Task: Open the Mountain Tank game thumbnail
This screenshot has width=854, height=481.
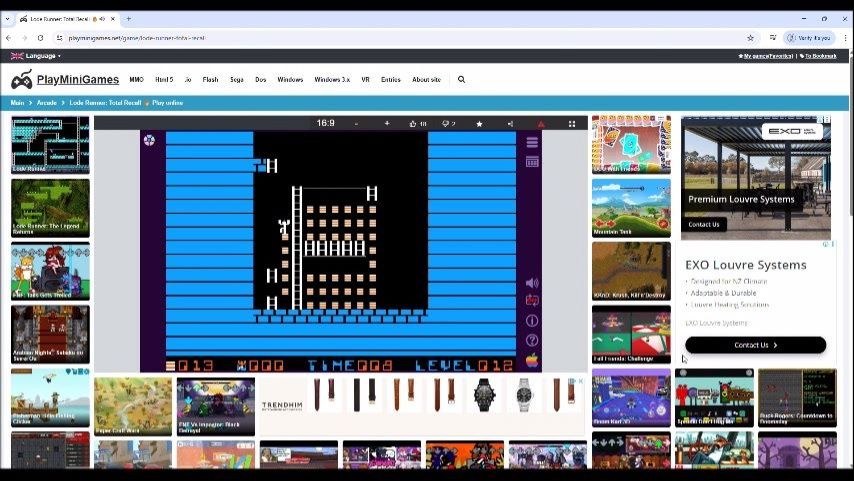Action: click(x=631, y=208)
